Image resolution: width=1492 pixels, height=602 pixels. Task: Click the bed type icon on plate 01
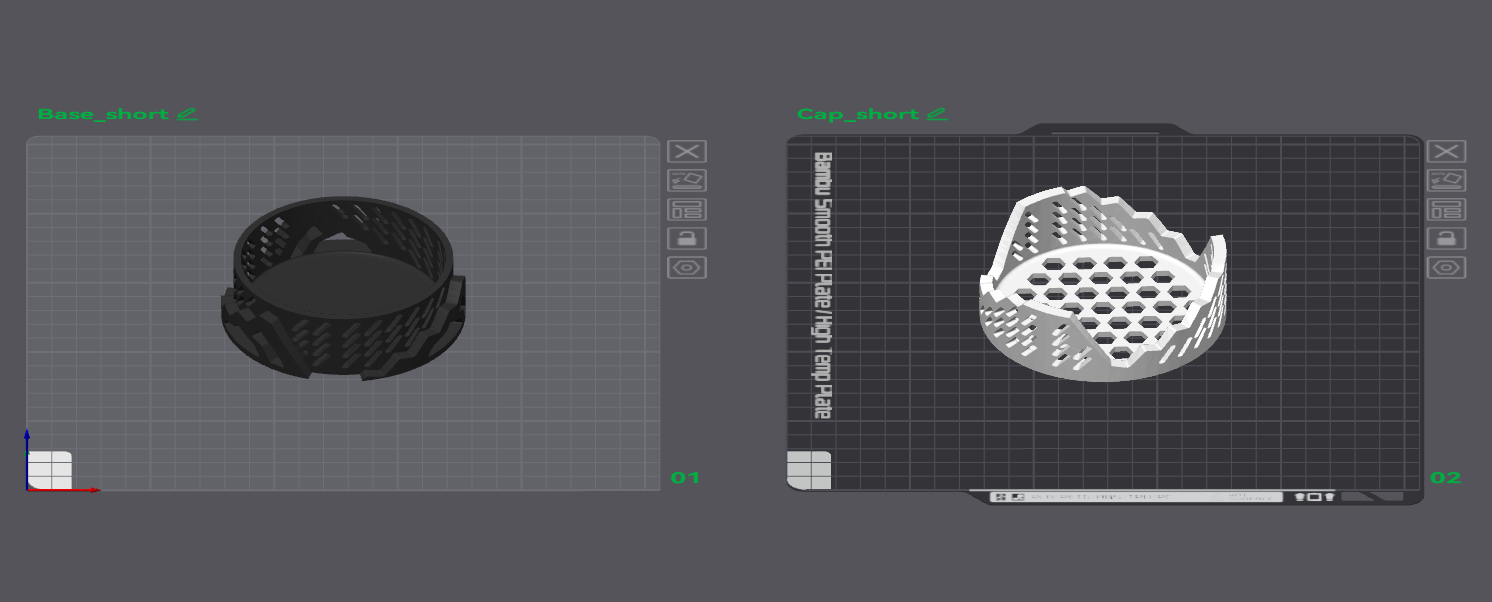tap(50, 469)
